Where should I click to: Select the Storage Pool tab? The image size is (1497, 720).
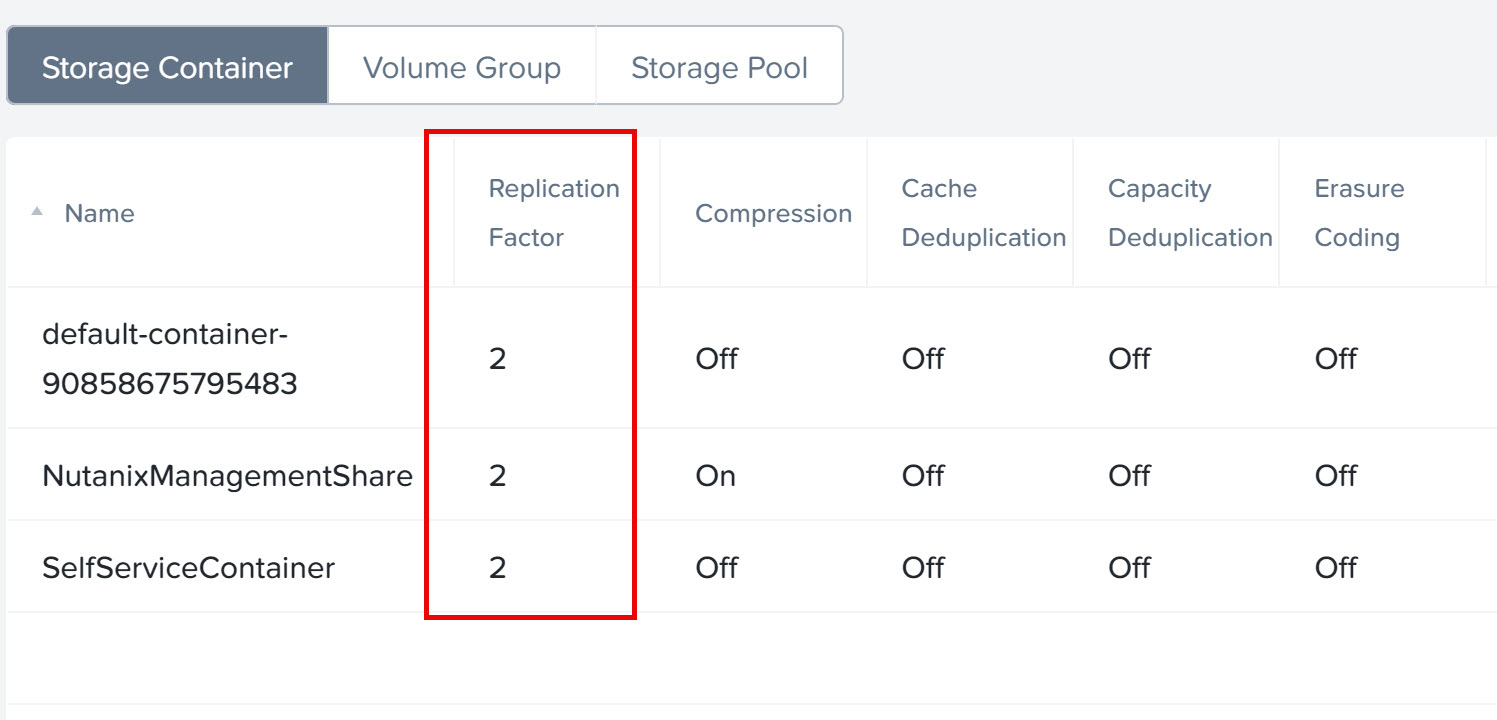[719, 67]
